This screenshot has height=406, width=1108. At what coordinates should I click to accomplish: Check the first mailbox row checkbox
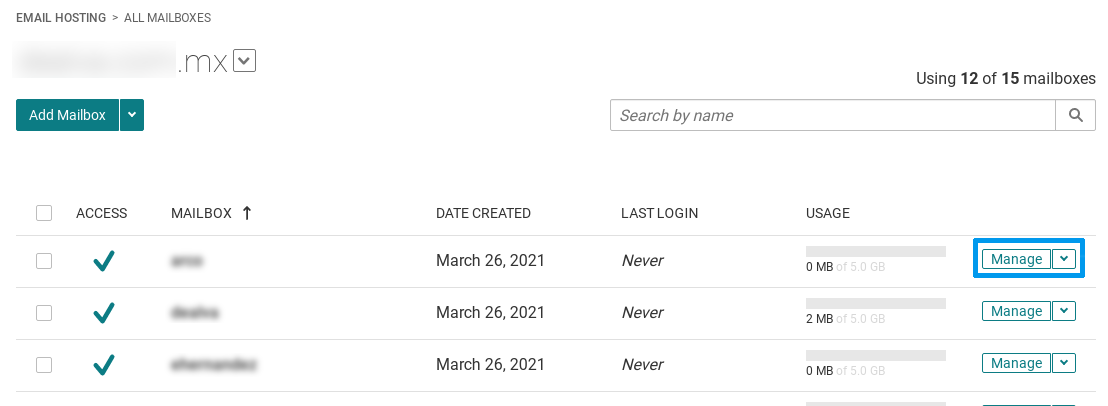(44, 261)
